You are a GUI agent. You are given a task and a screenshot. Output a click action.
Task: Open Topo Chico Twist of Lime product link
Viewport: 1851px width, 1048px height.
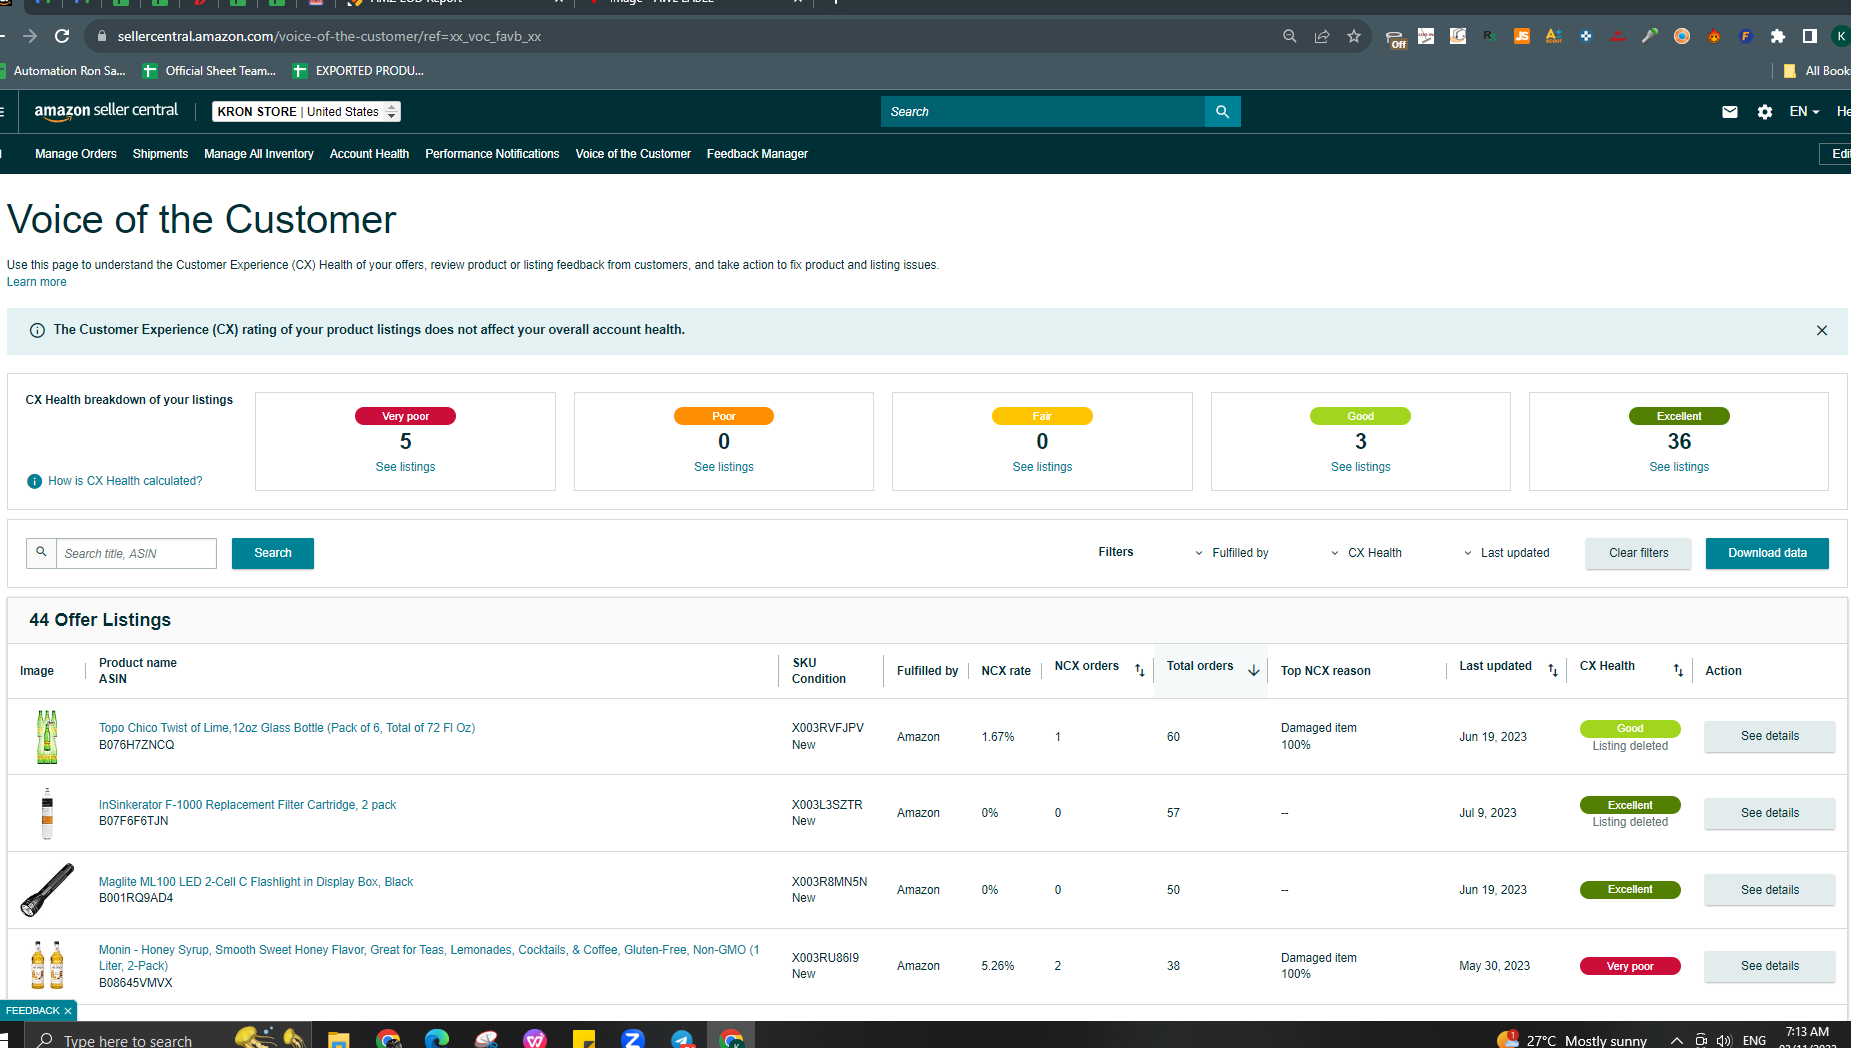(x=287, y=728)
